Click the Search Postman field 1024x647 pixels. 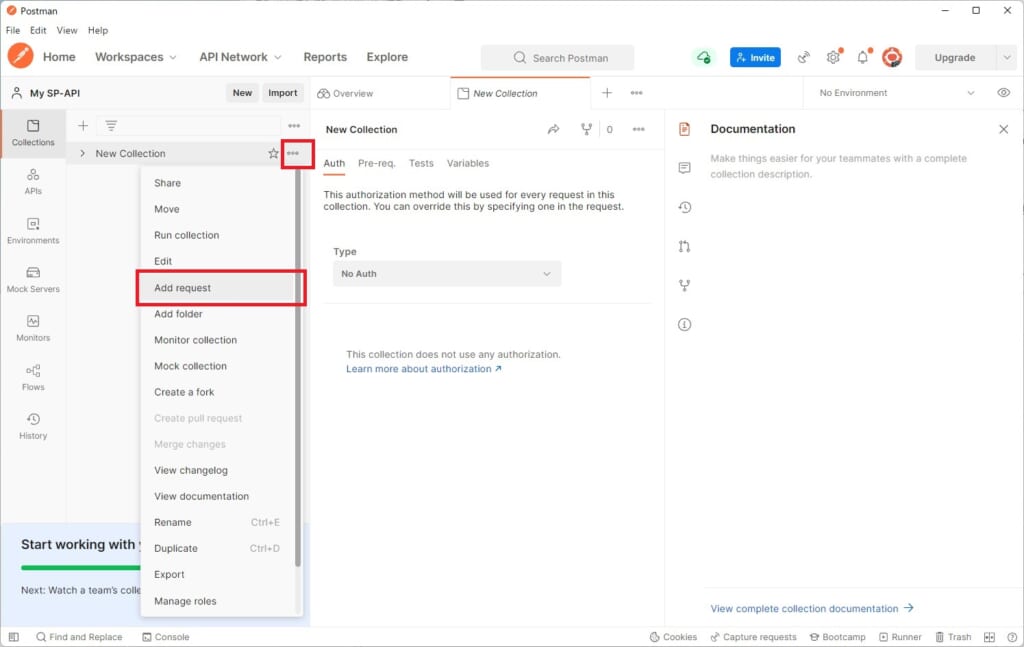point(557,57)
